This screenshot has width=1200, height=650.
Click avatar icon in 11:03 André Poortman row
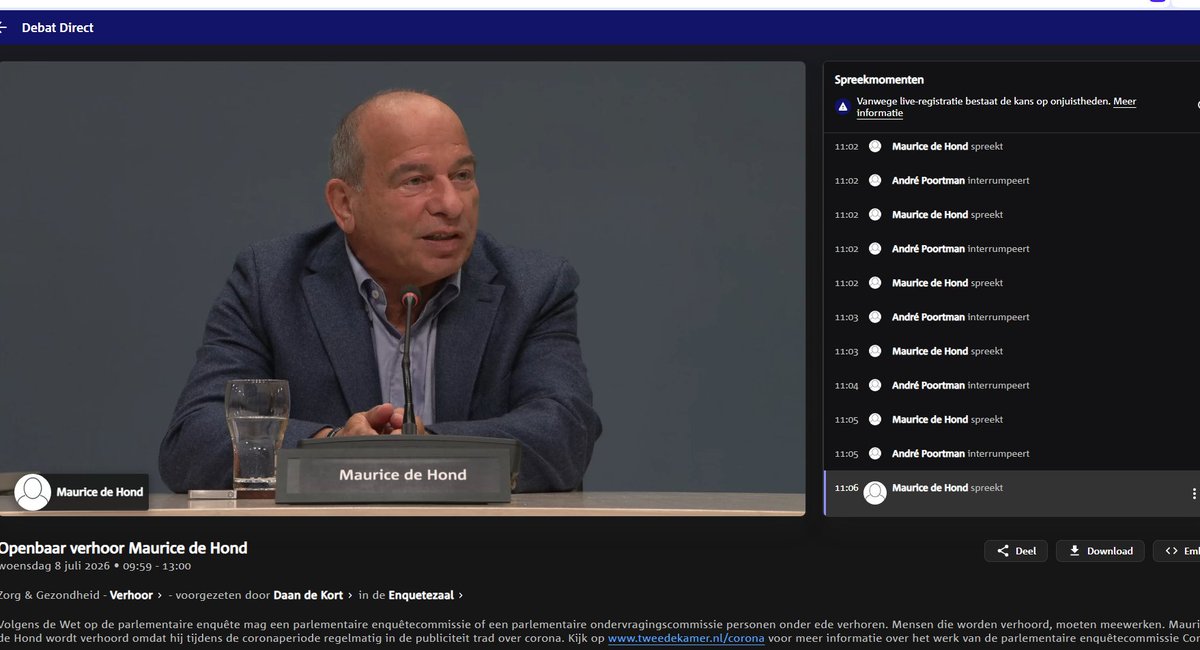pos(875,317)
